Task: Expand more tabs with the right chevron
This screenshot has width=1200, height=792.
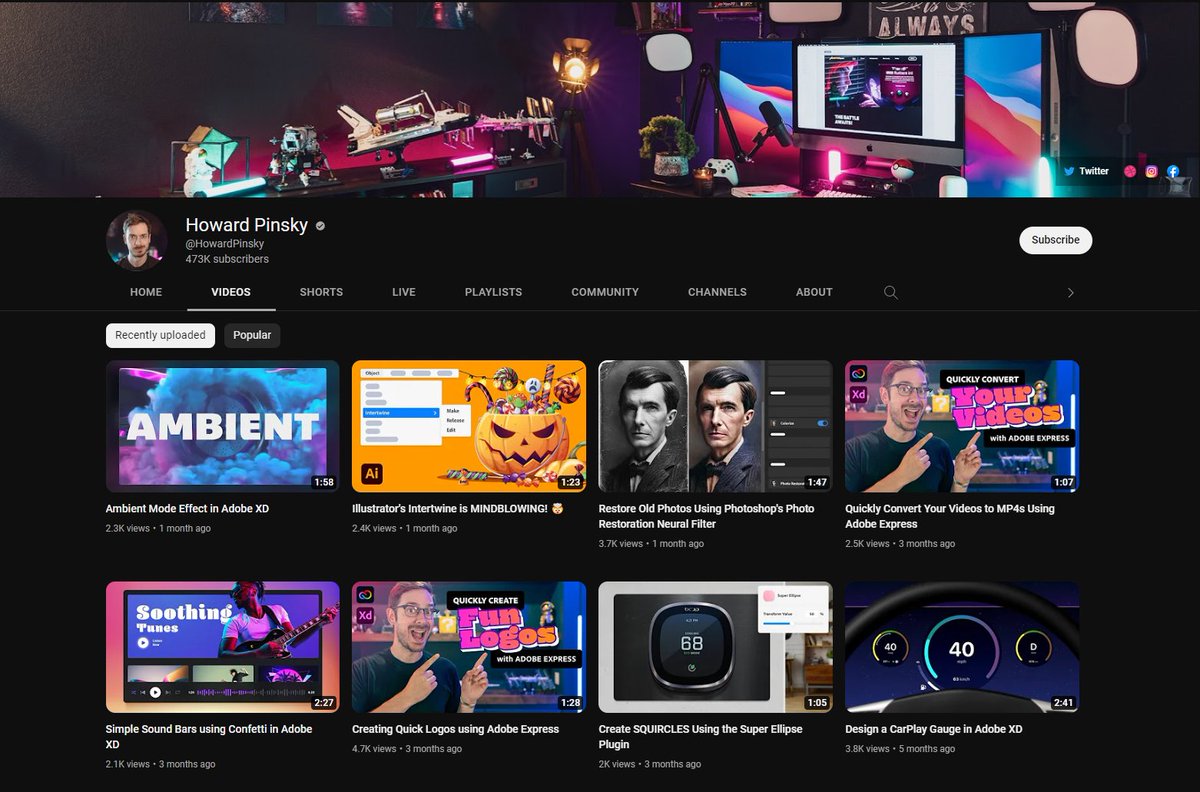Action: 1070,293
